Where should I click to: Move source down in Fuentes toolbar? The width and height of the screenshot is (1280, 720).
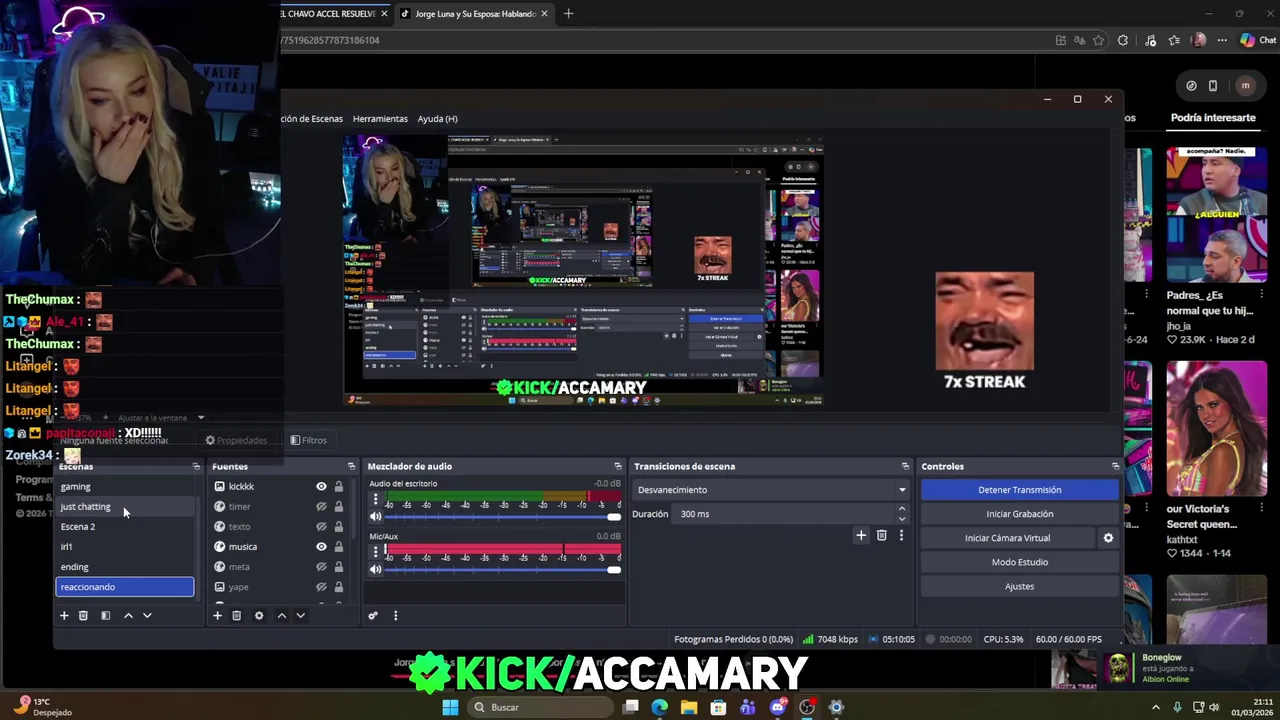point(300,616)
